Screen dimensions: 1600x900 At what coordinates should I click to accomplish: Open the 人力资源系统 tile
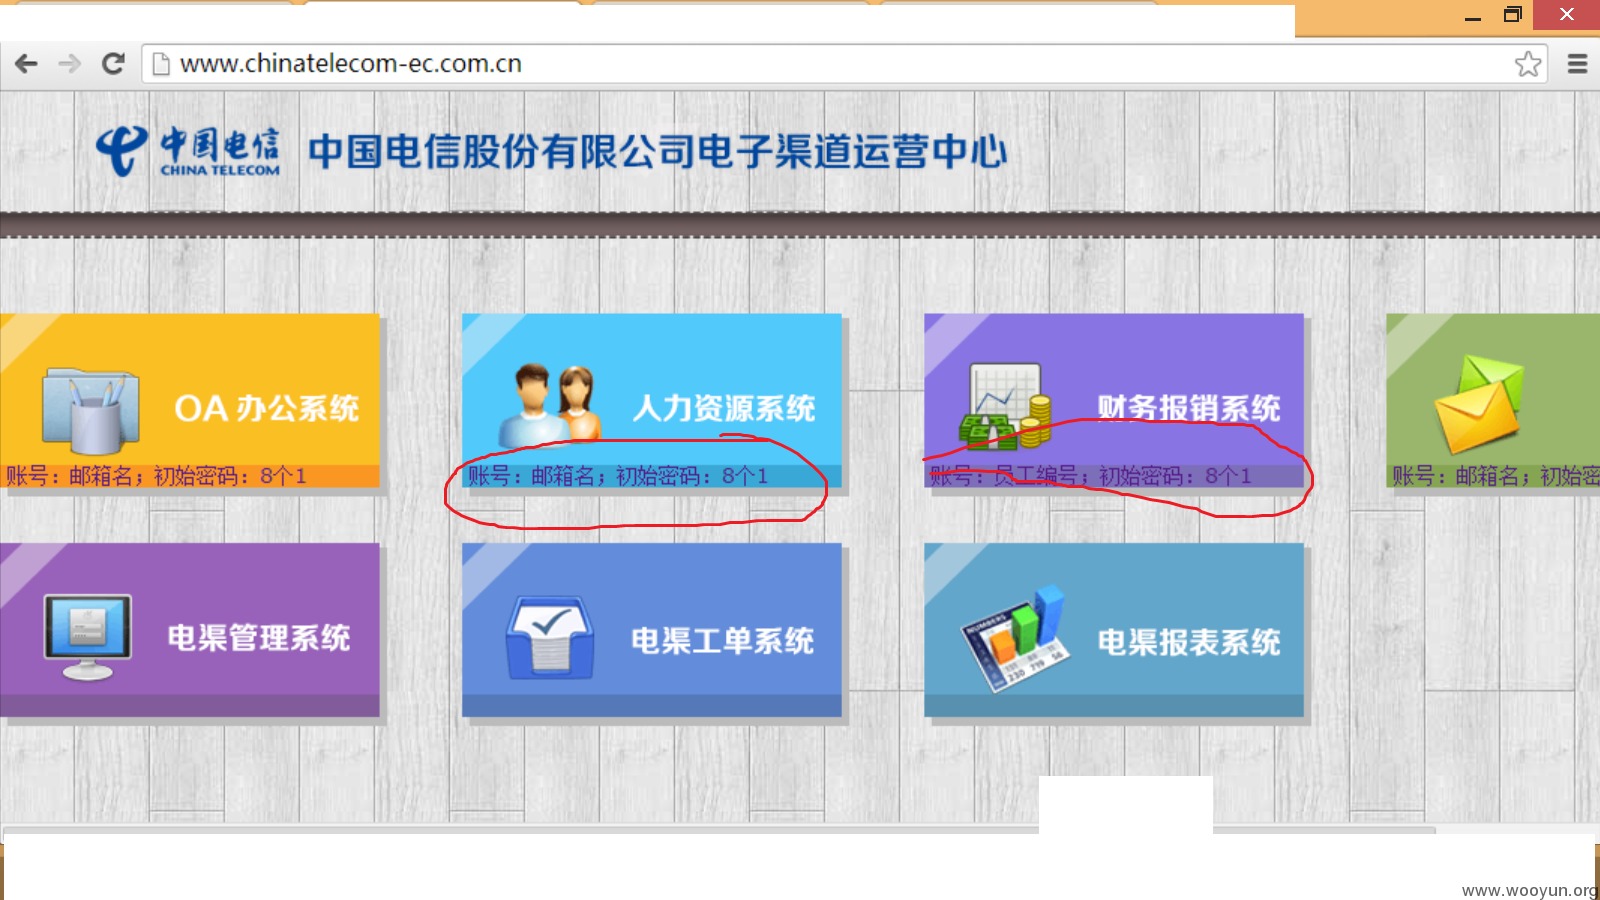652,401
